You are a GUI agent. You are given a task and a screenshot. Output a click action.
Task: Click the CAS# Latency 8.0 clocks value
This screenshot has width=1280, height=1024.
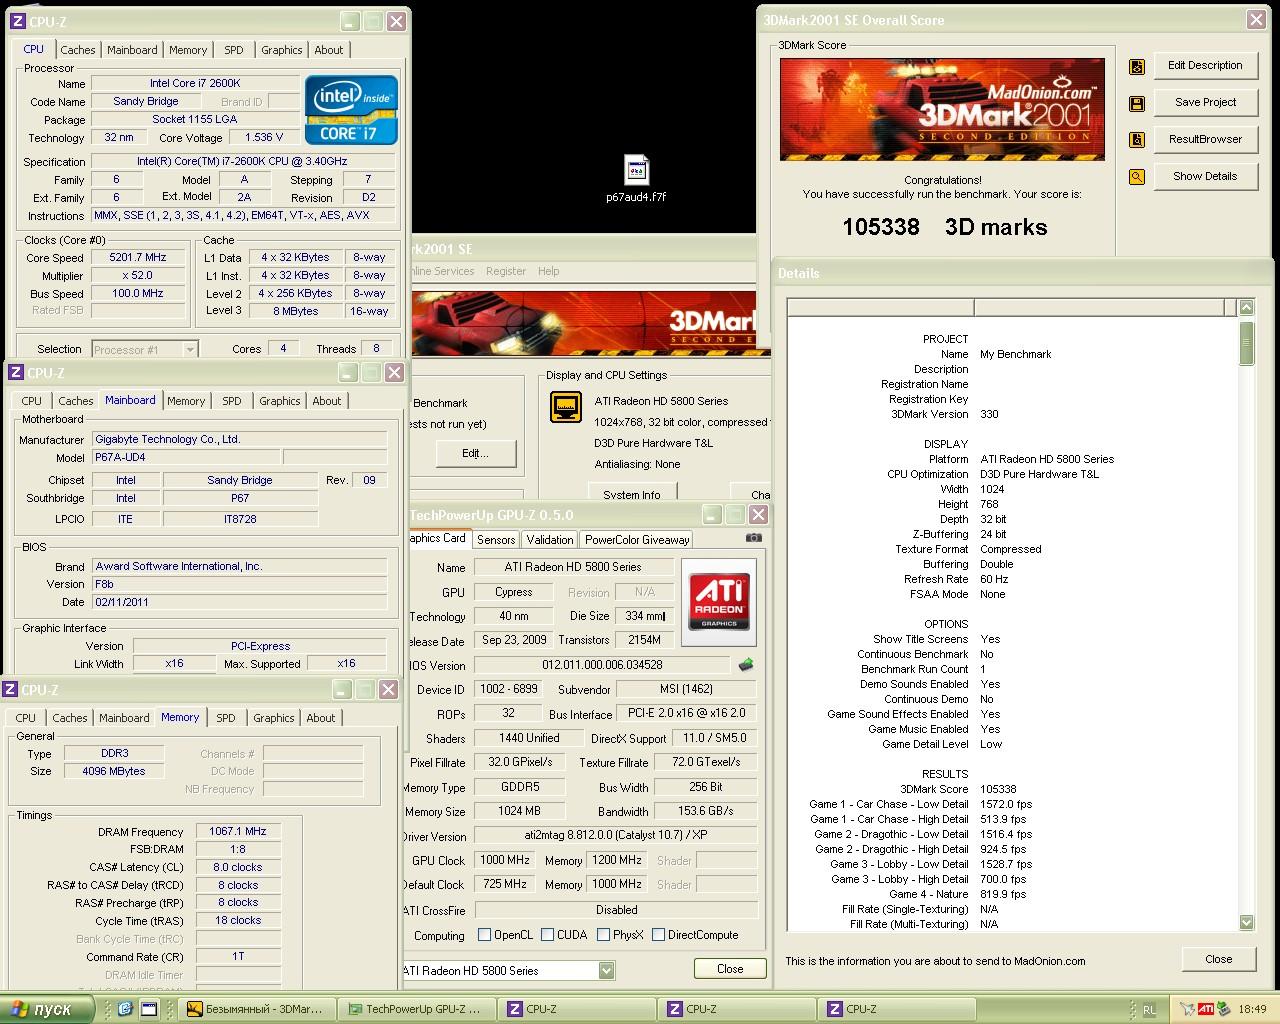238,867
